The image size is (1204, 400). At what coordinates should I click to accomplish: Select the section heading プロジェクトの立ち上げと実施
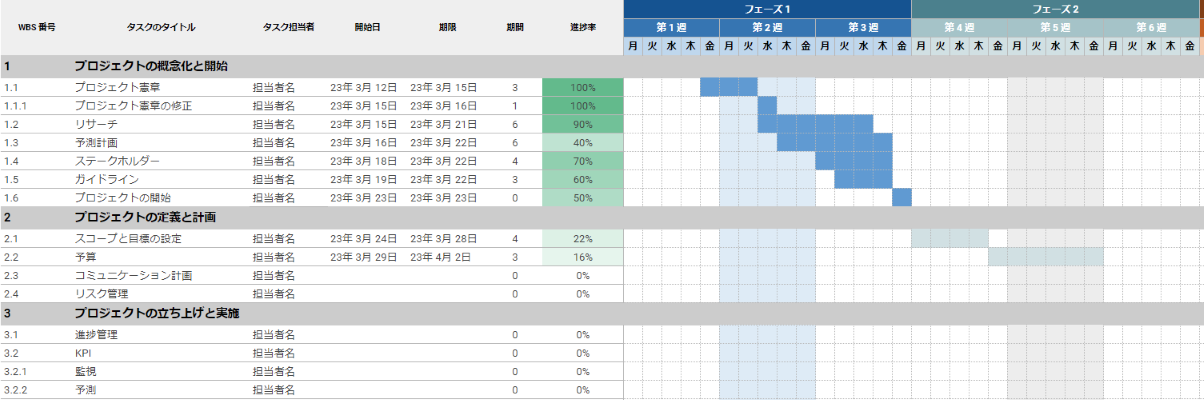tap(157, 313)
